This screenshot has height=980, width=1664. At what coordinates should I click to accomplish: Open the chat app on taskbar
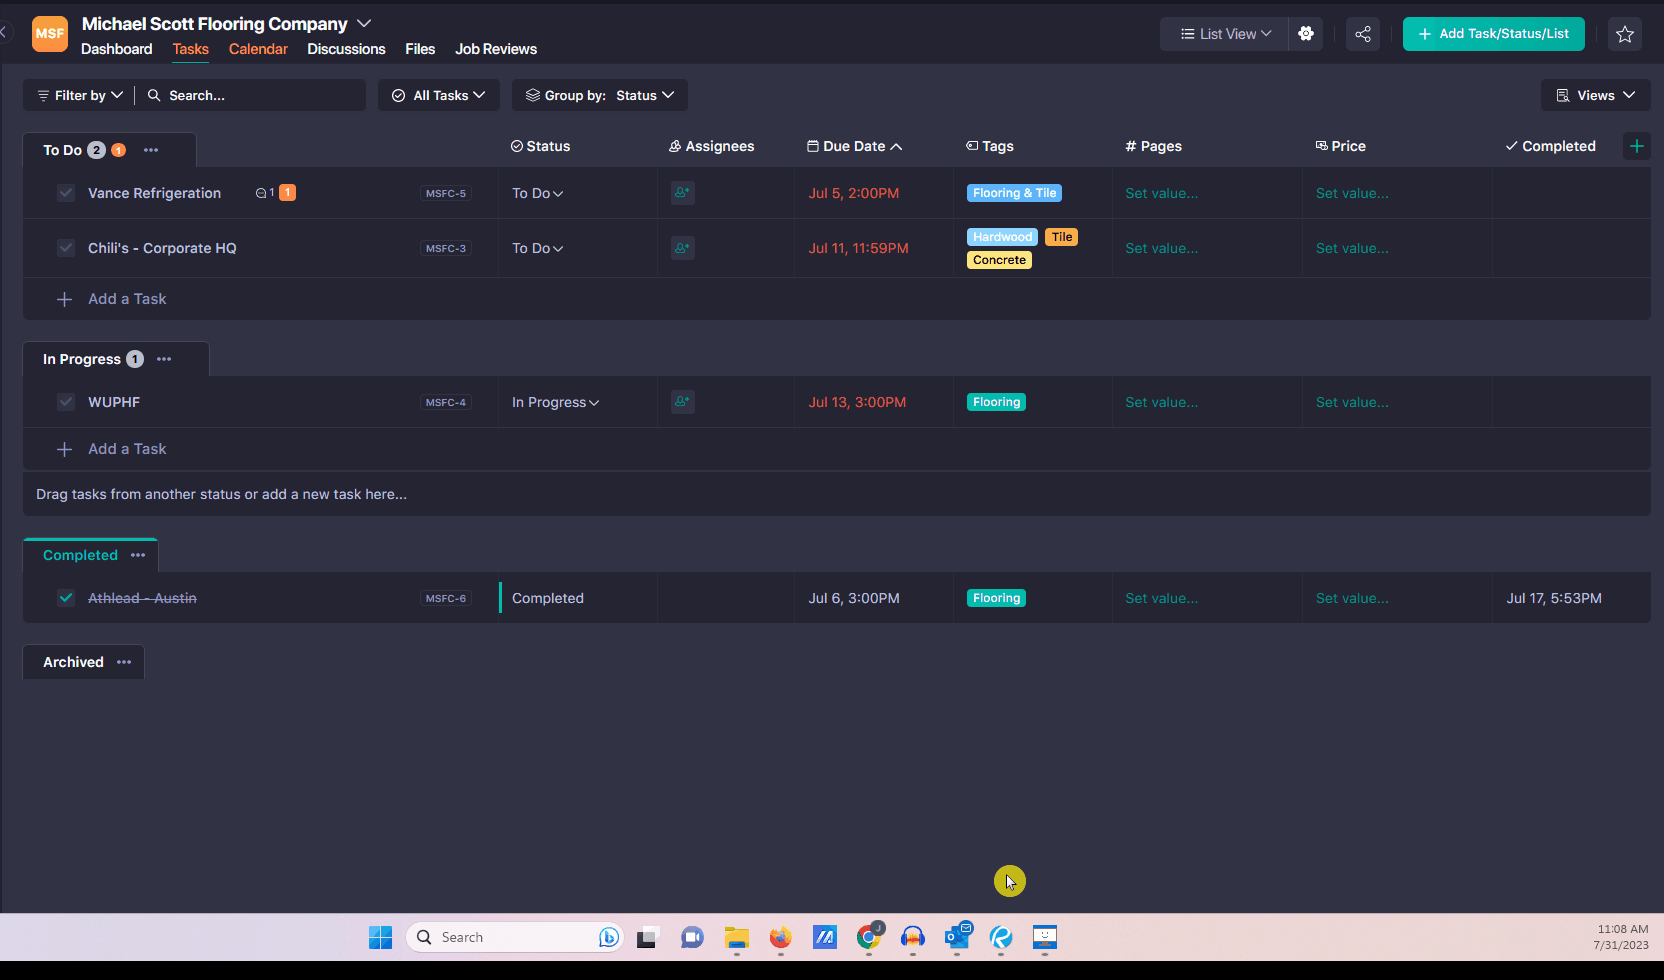coord(692,937)
